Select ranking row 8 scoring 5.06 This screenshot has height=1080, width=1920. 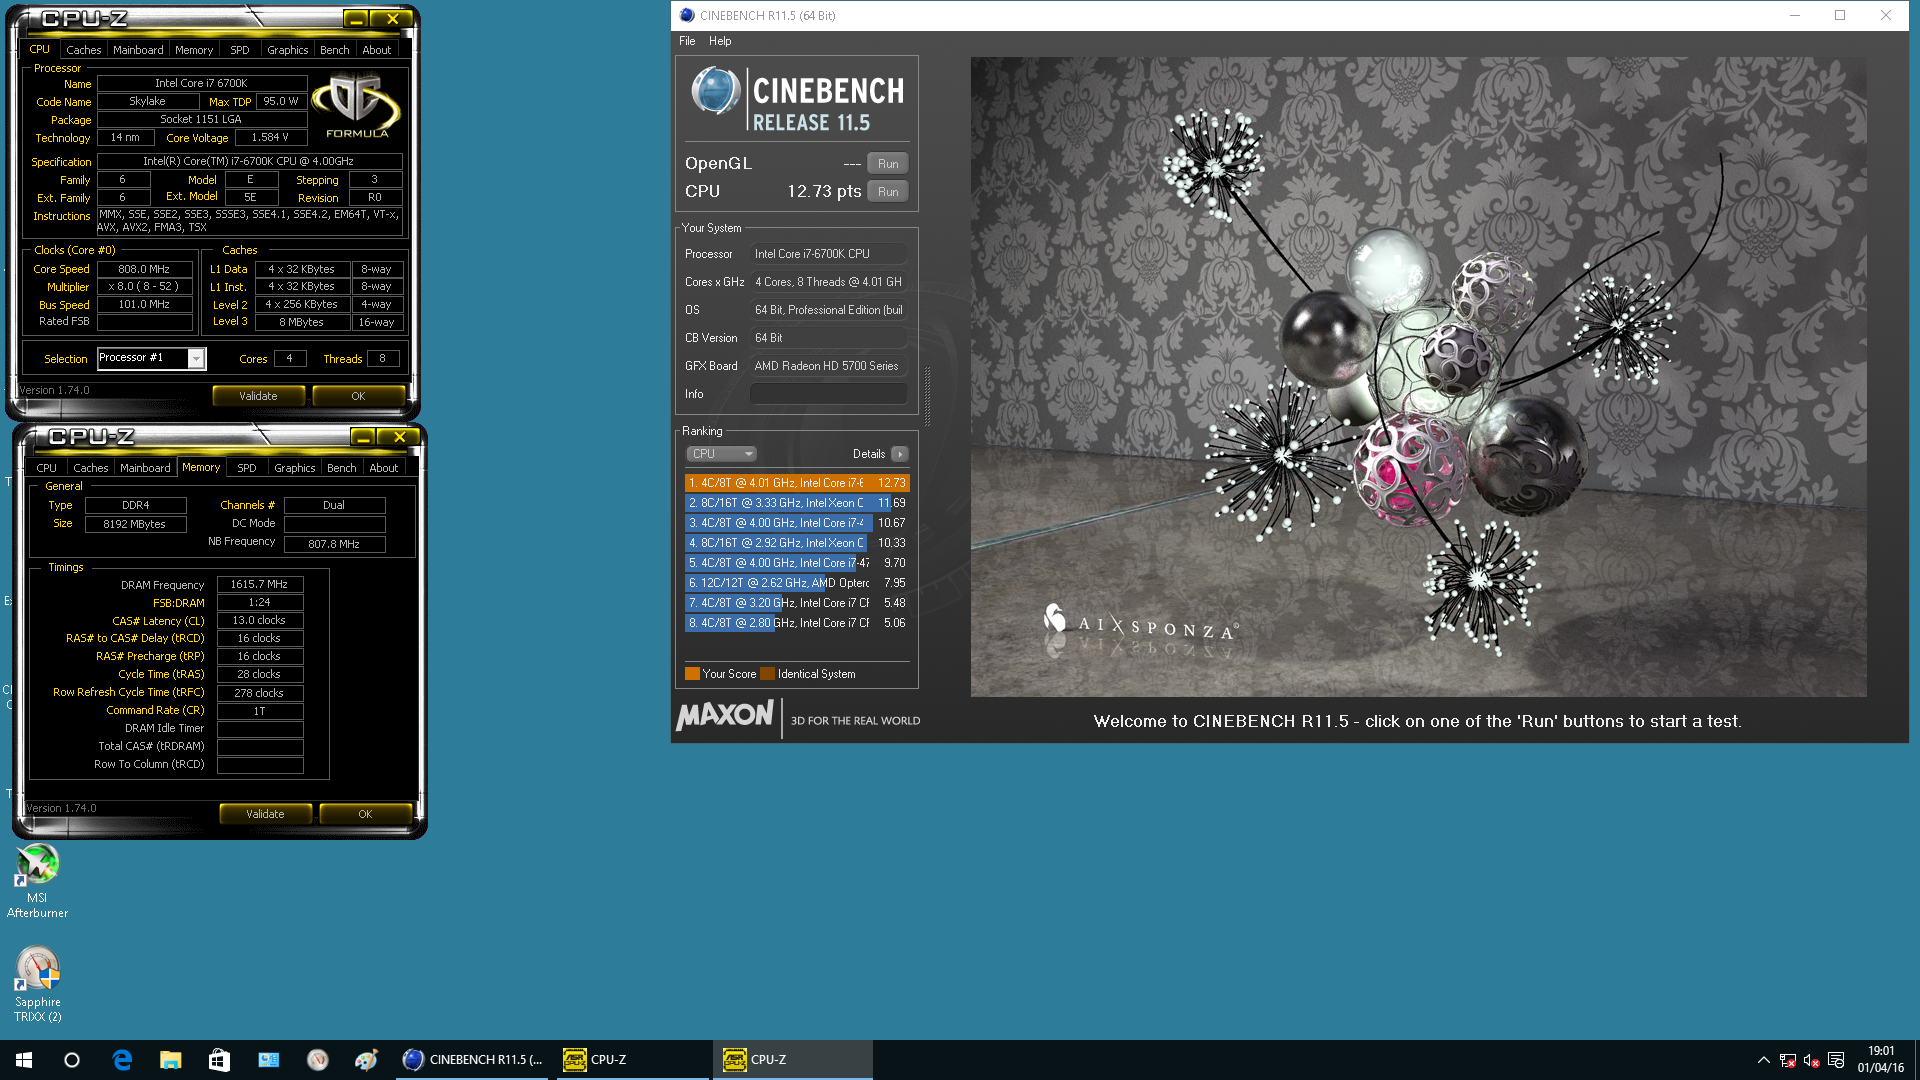pyautogui.click(x=797, y=623)
